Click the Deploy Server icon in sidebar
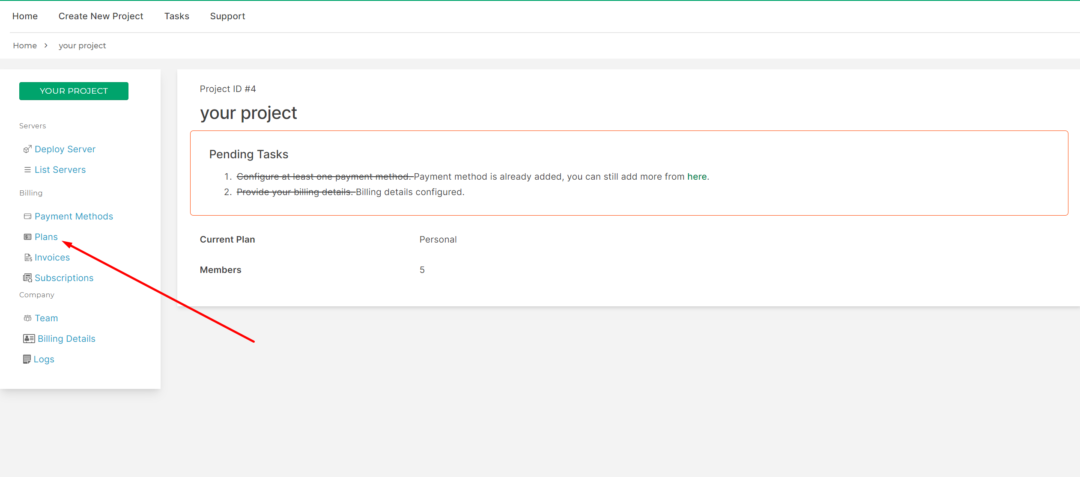The image size is (1080, 477). [27, 149]
